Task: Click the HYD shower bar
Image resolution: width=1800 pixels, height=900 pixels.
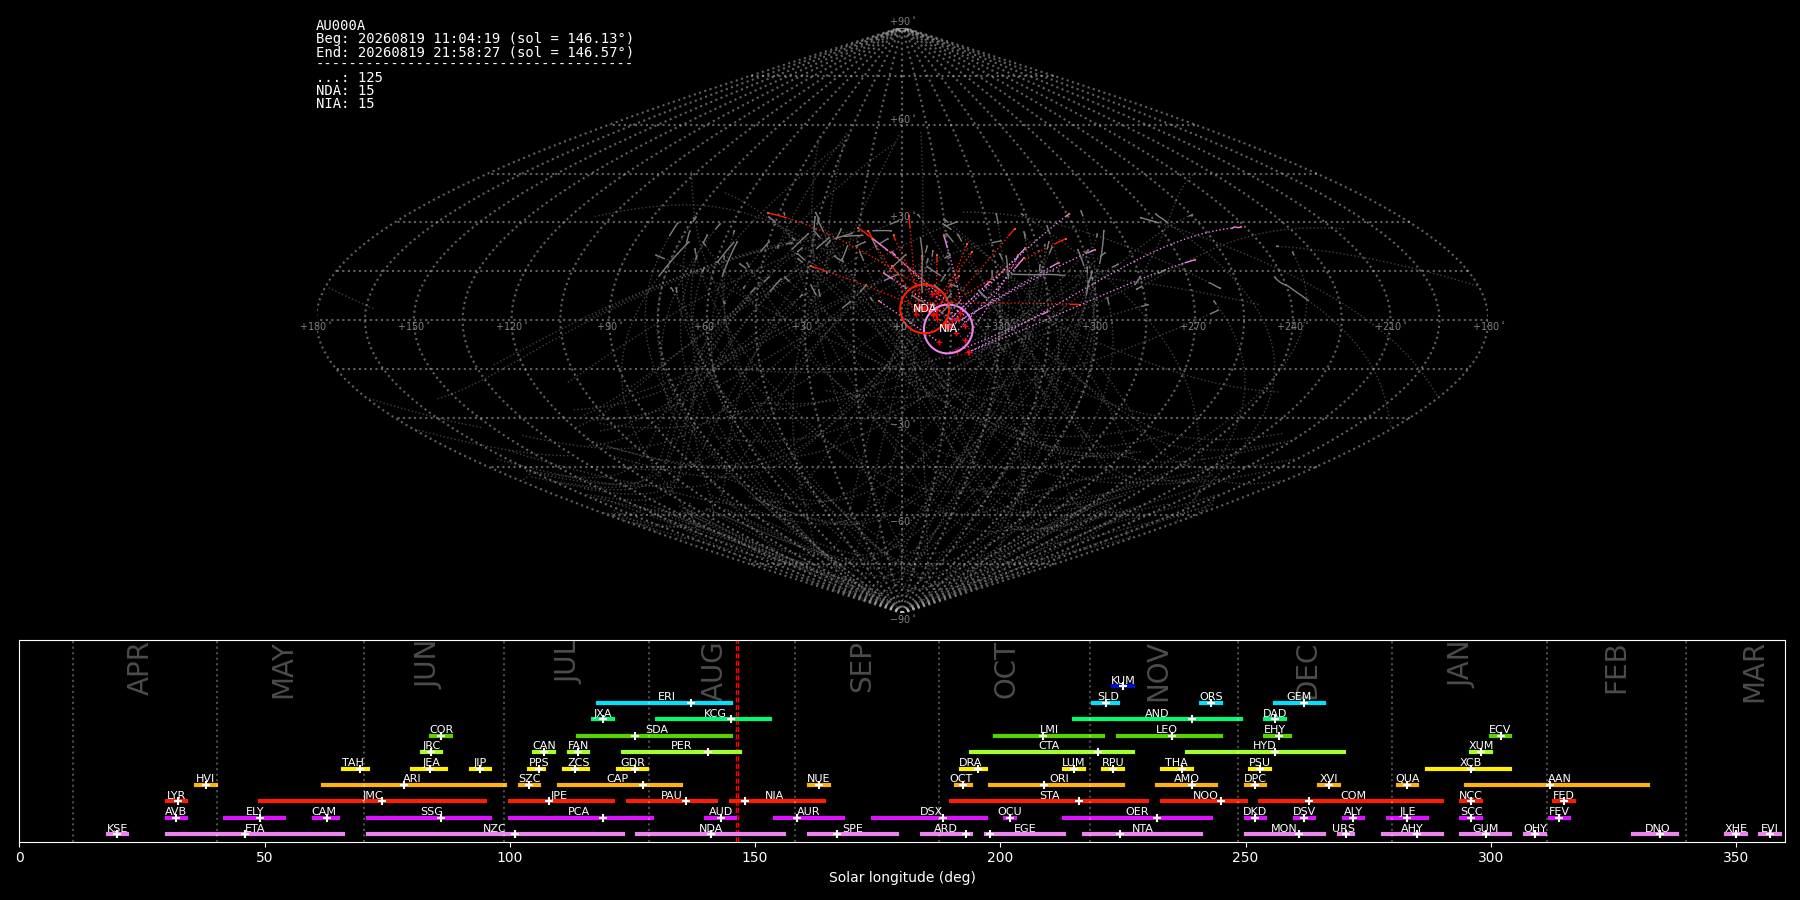Action: (x=1265, y=752)
